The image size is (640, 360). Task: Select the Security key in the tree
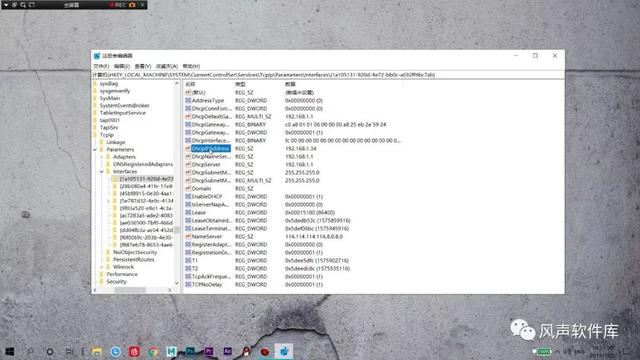[116, 282]
